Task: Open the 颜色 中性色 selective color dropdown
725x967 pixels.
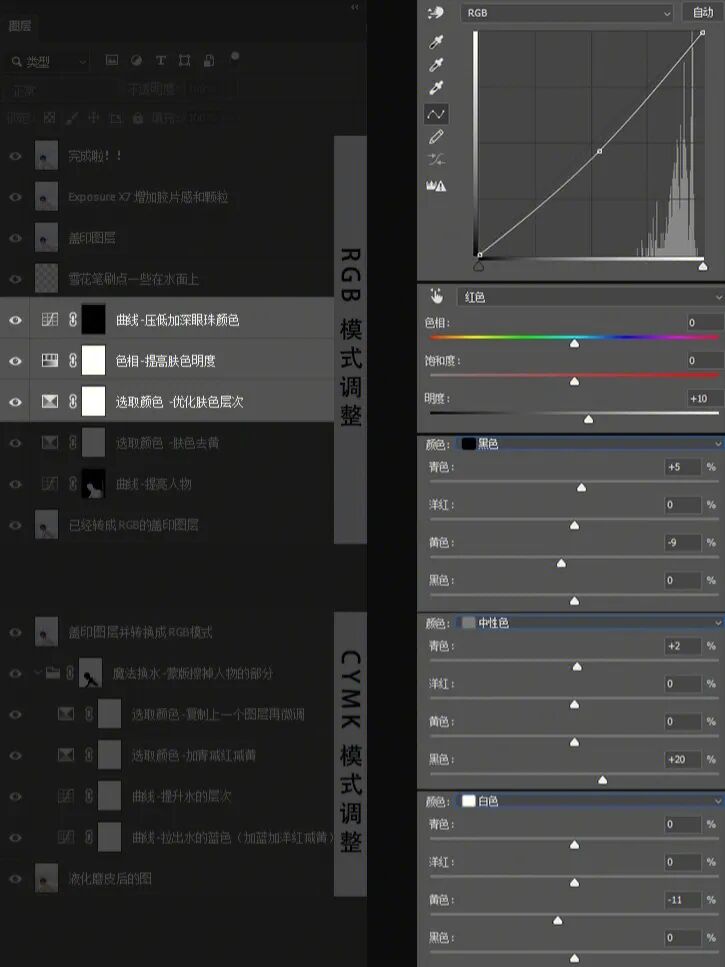Action: 591,623
